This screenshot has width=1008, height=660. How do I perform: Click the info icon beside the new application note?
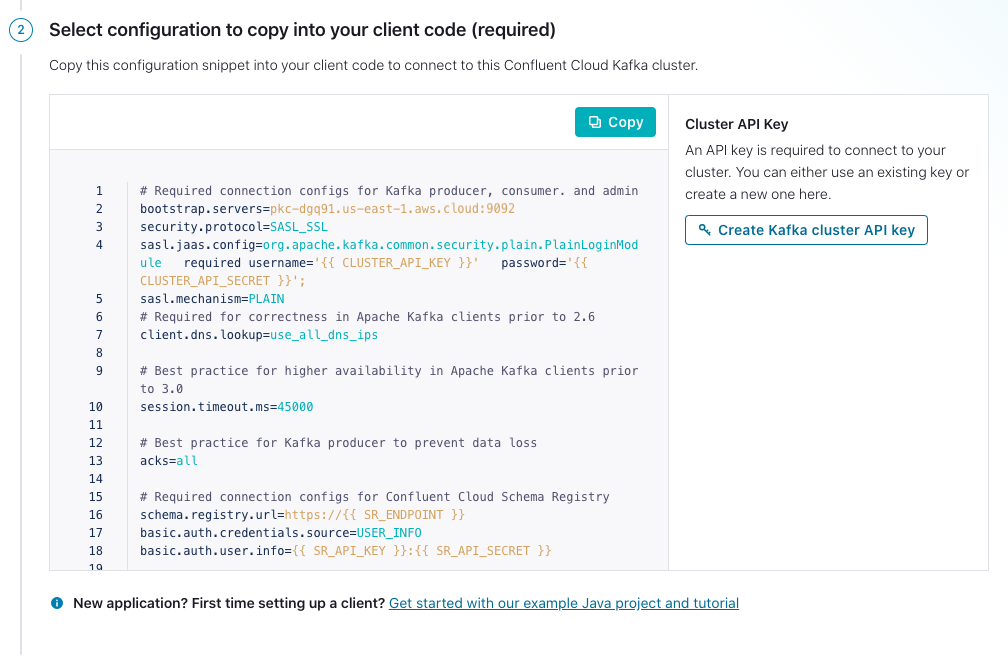point(57,603)
